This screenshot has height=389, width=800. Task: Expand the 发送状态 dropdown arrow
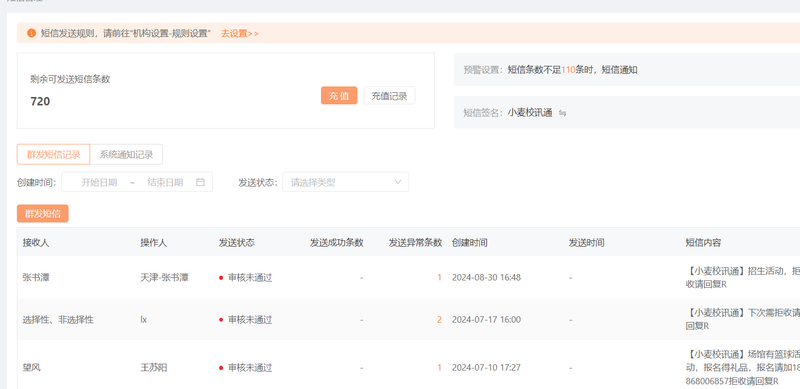398,182
